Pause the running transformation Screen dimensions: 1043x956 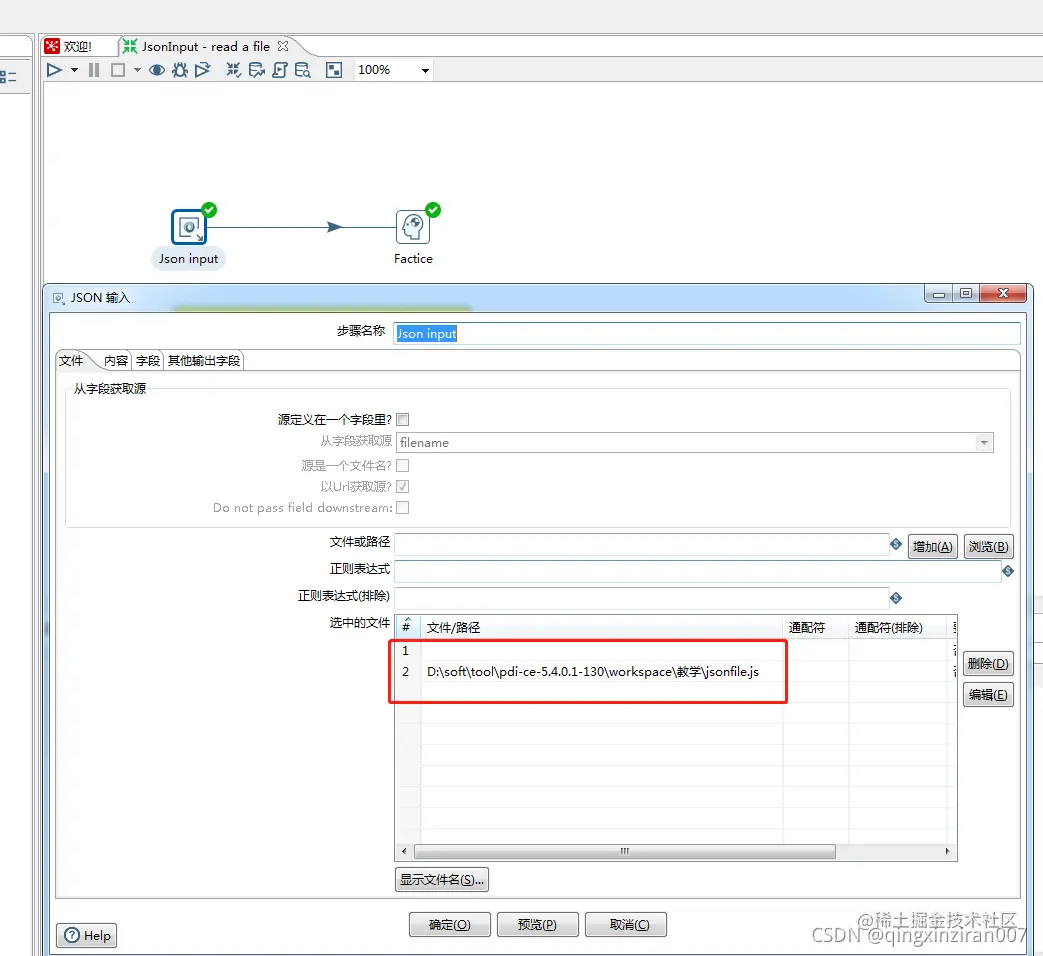pyautogui.click(x=94, y=70)
